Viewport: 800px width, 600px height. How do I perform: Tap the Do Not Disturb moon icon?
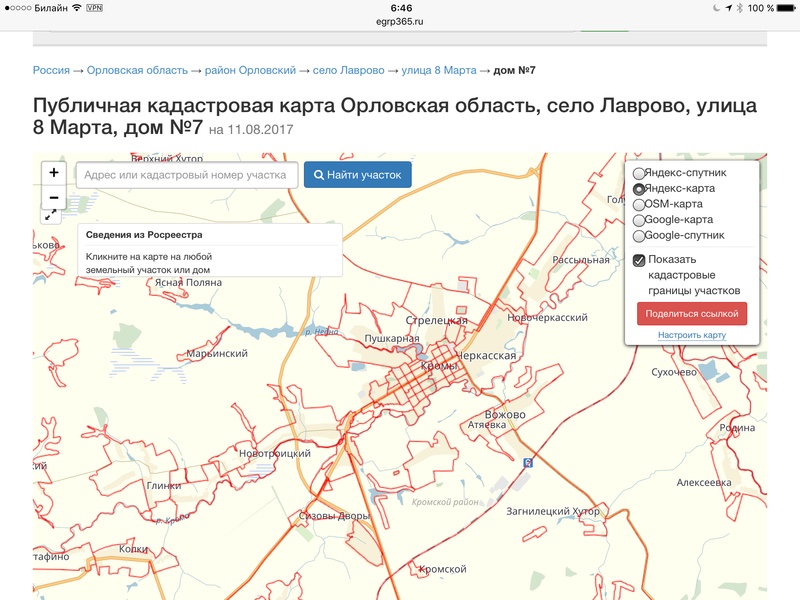click(716, 8)
